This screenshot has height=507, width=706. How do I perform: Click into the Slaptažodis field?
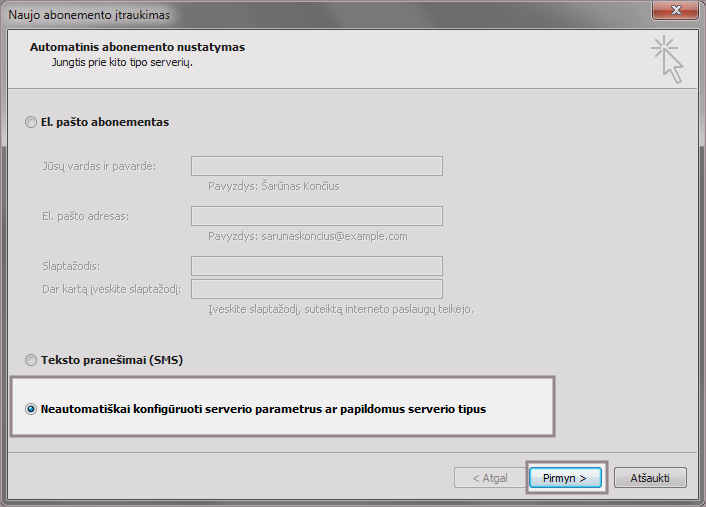tap(316, 266)
